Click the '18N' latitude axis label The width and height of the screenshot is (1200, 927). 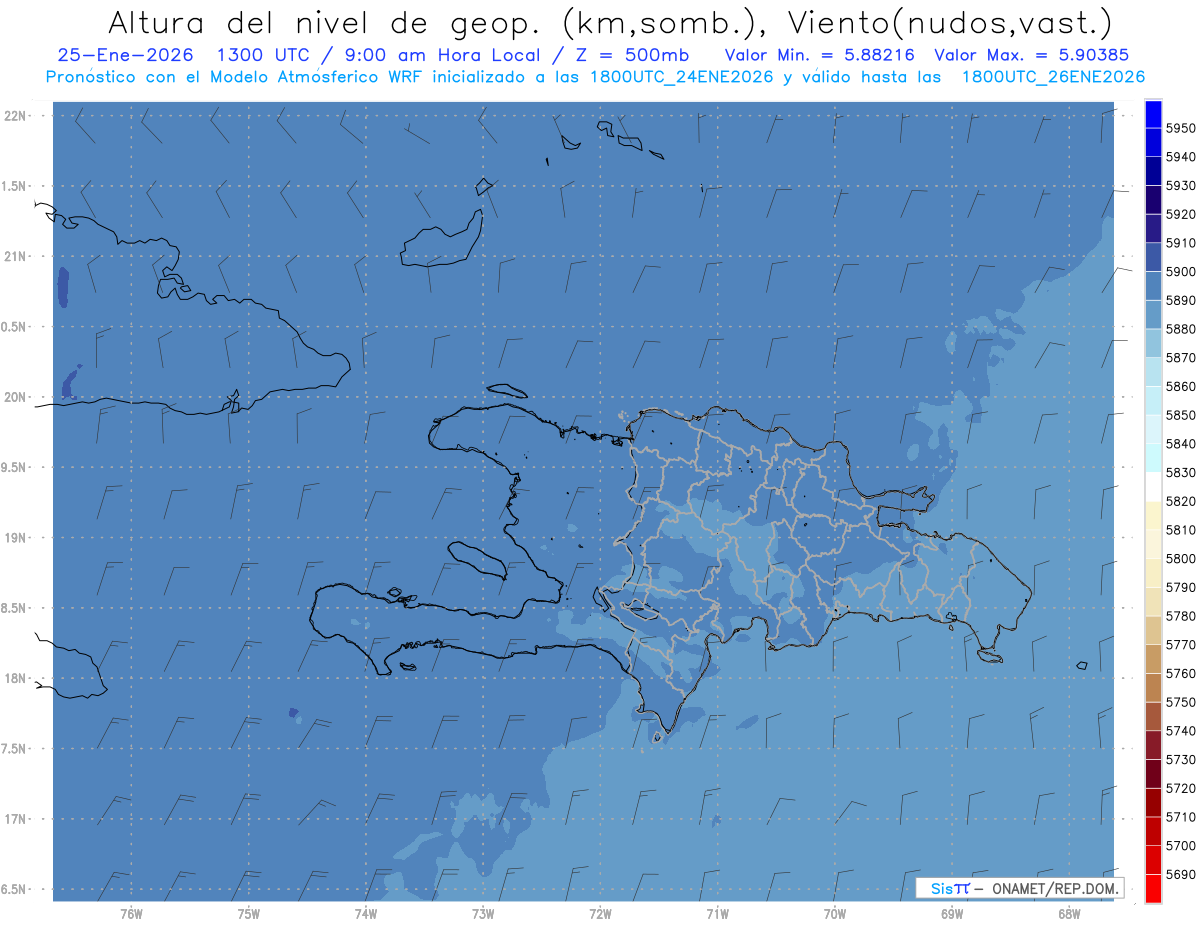[16, 679]
